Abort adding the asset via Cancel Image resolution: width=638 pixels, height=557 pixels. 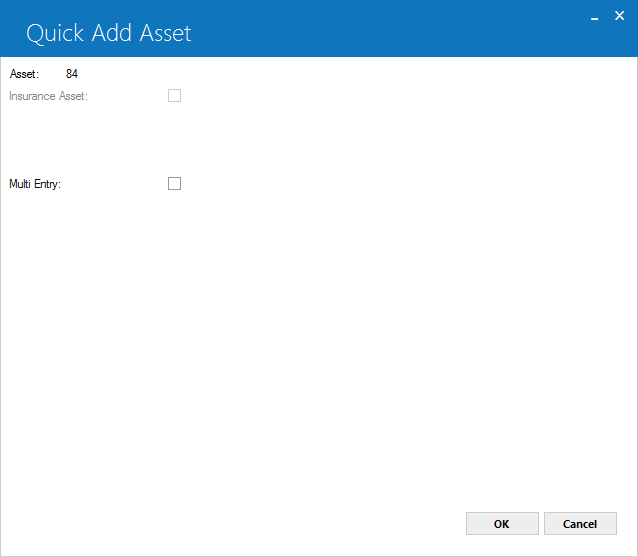(580, 524)
